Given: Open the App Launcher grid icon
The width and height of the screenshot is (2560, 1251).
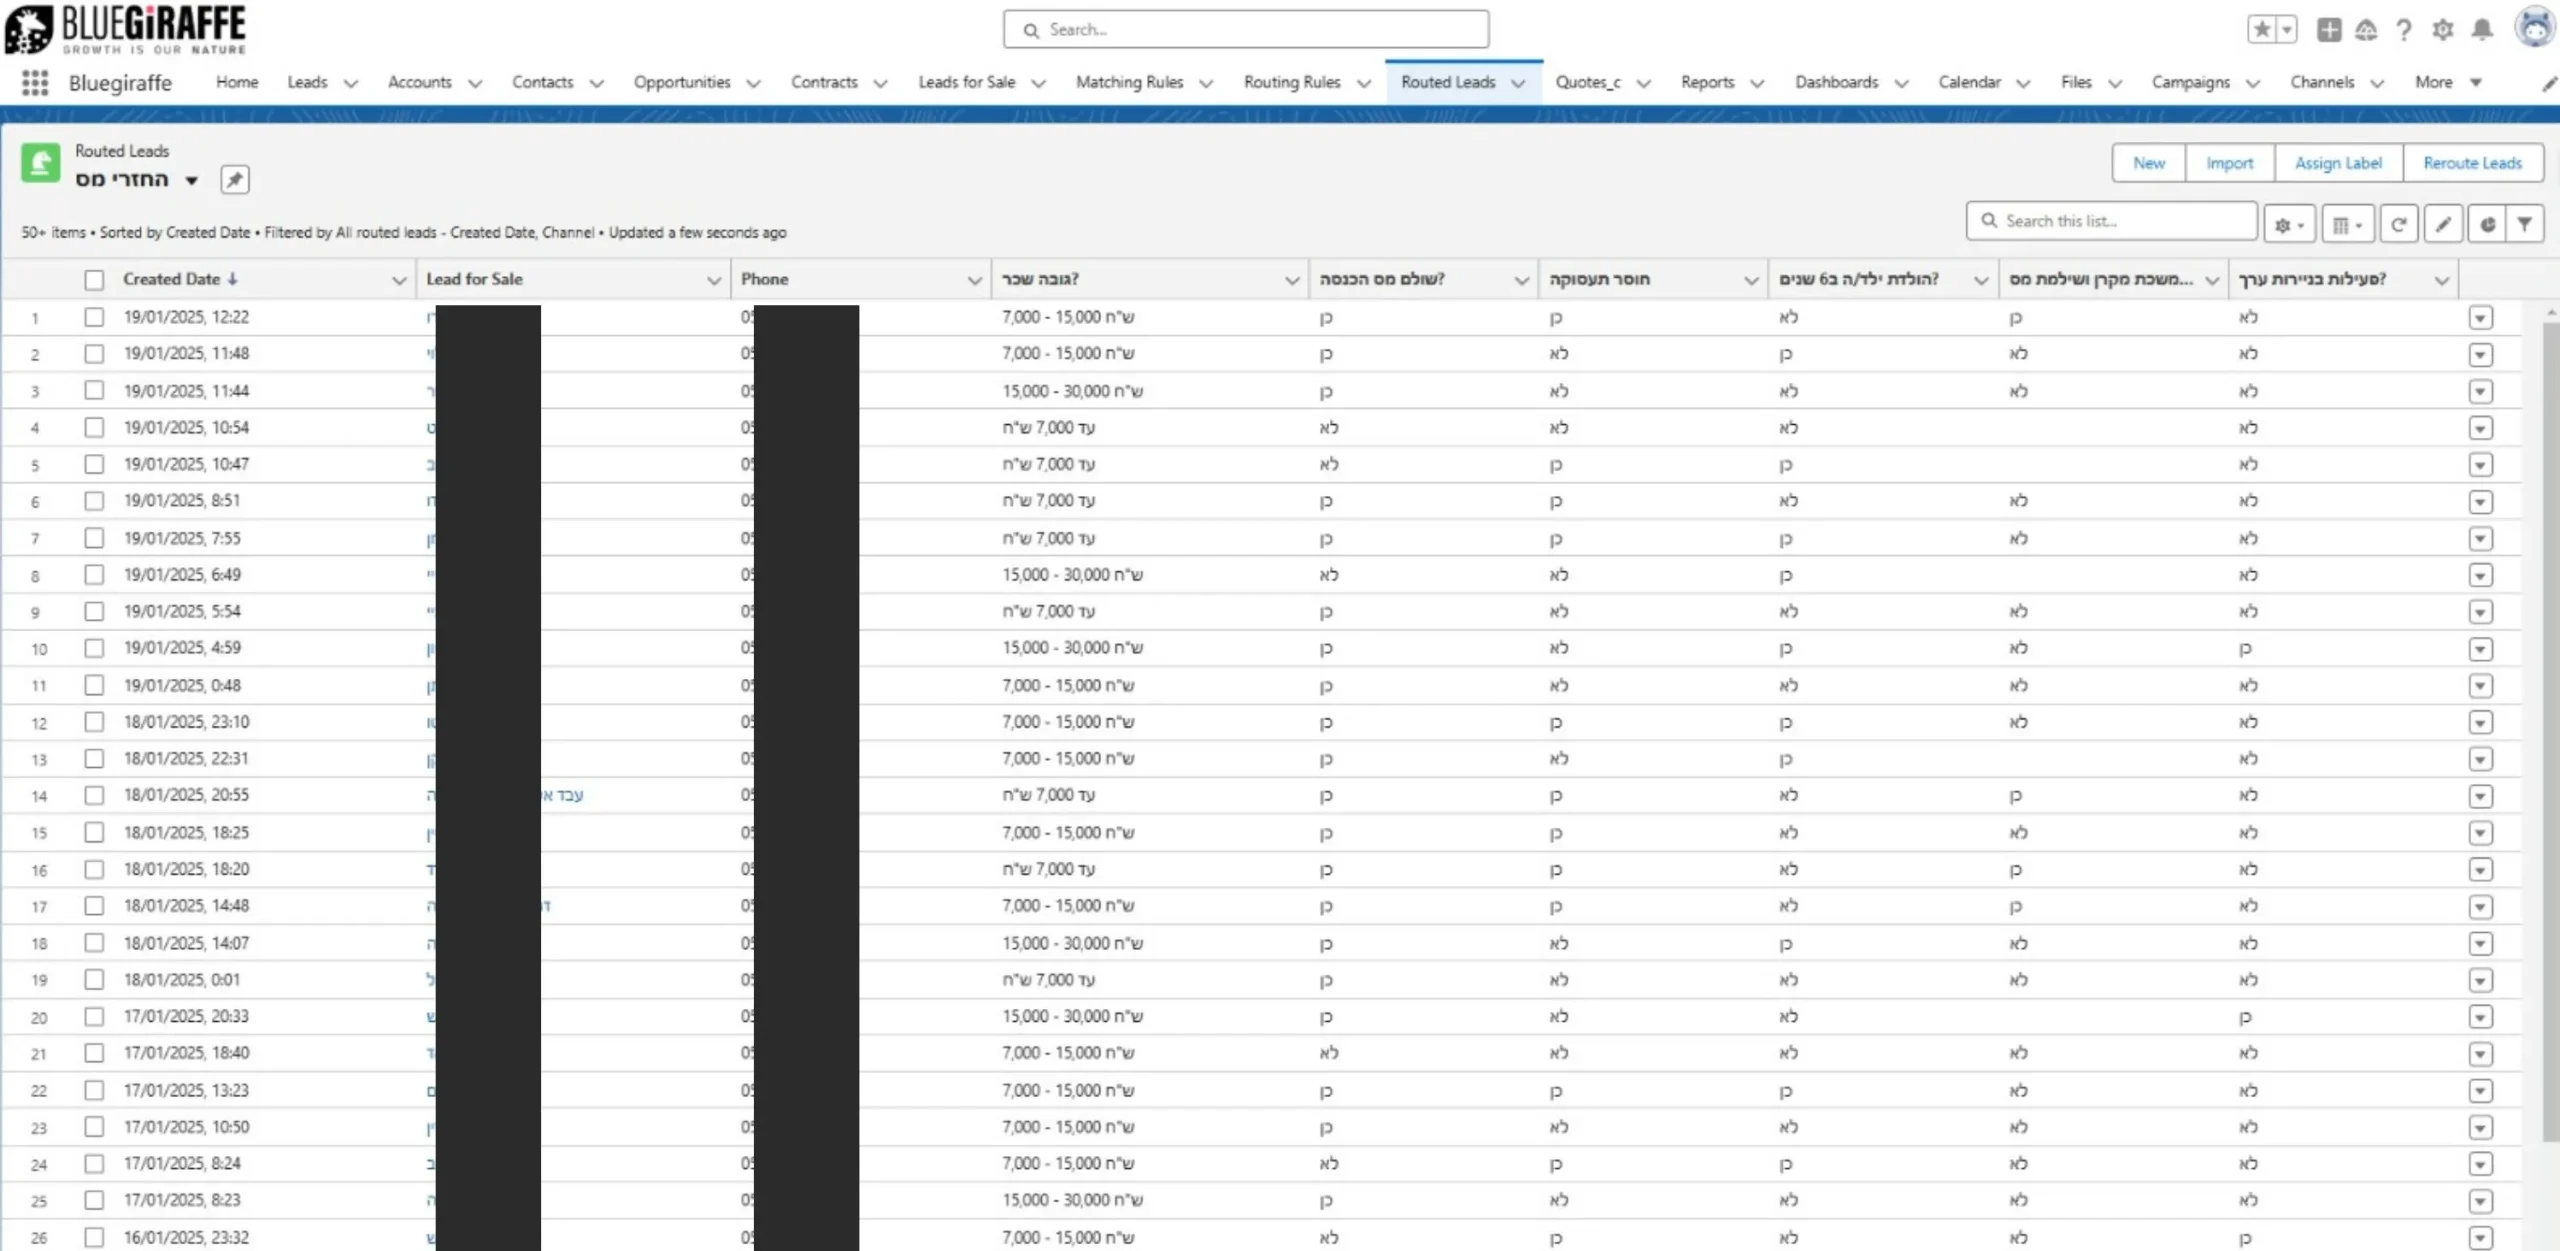Looking at the screenshot, I should click(x=35, y=82).
